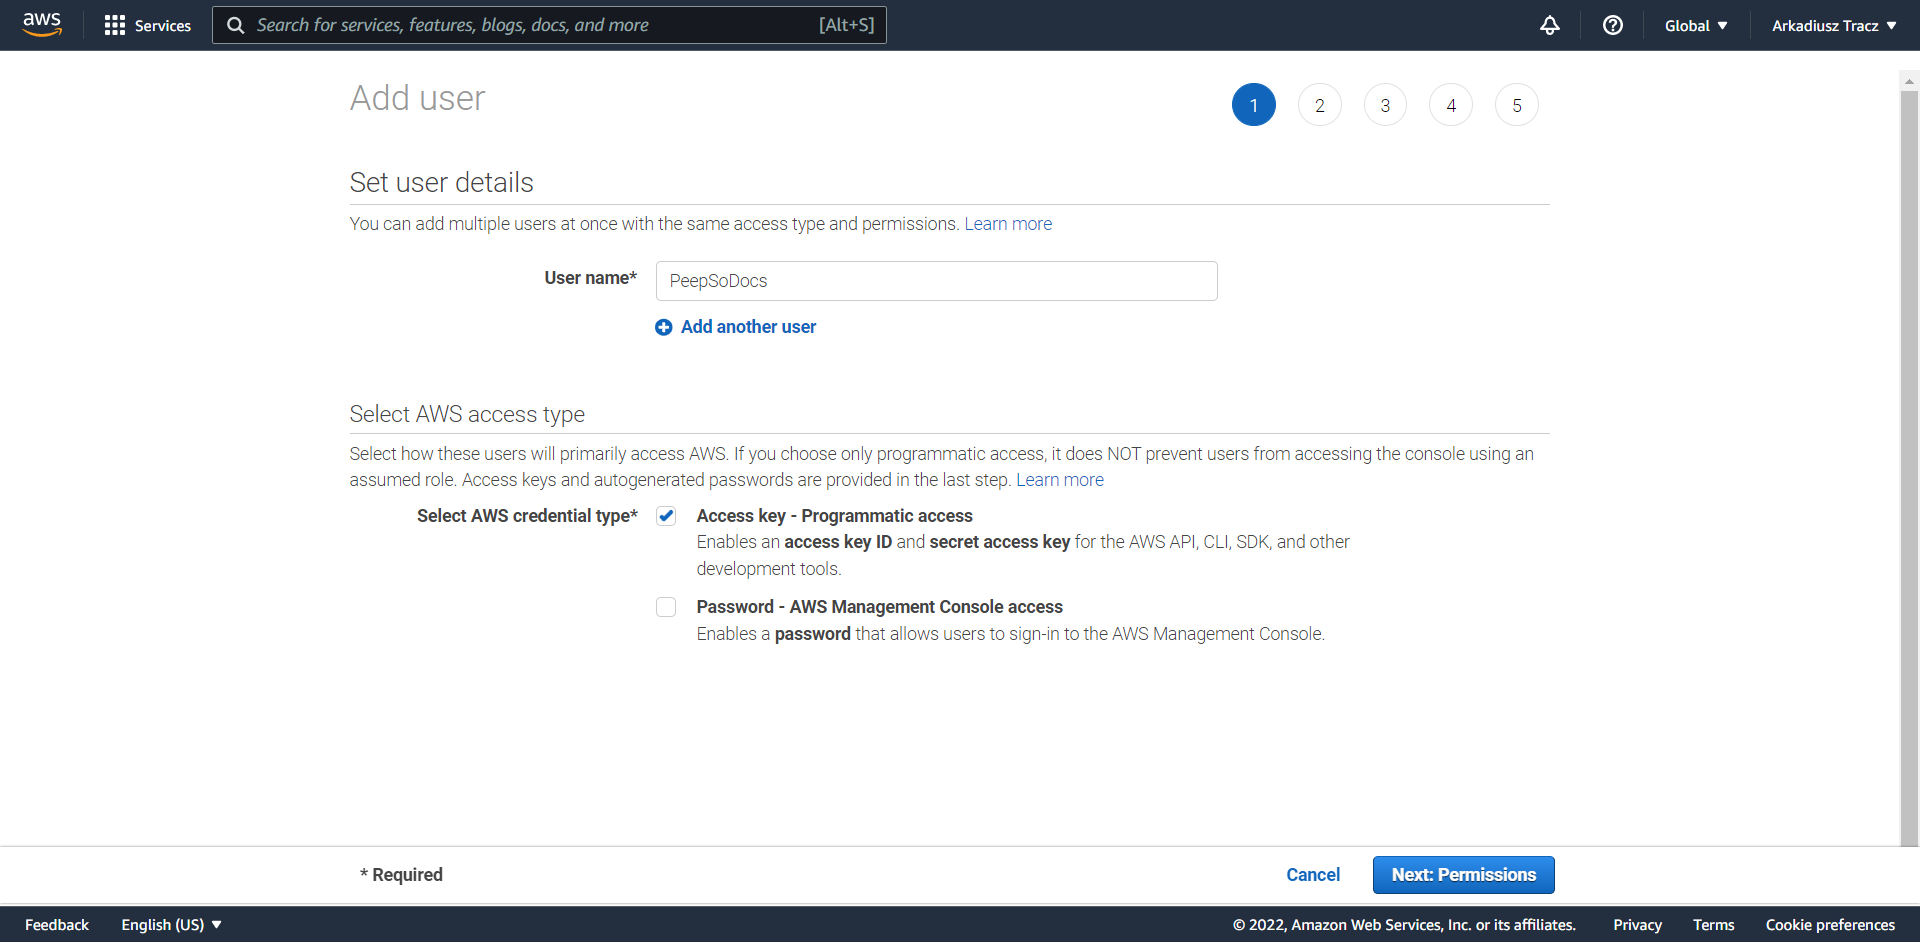Open the Arkadiusz Tracz account menu

click(x=1834, y=25)
